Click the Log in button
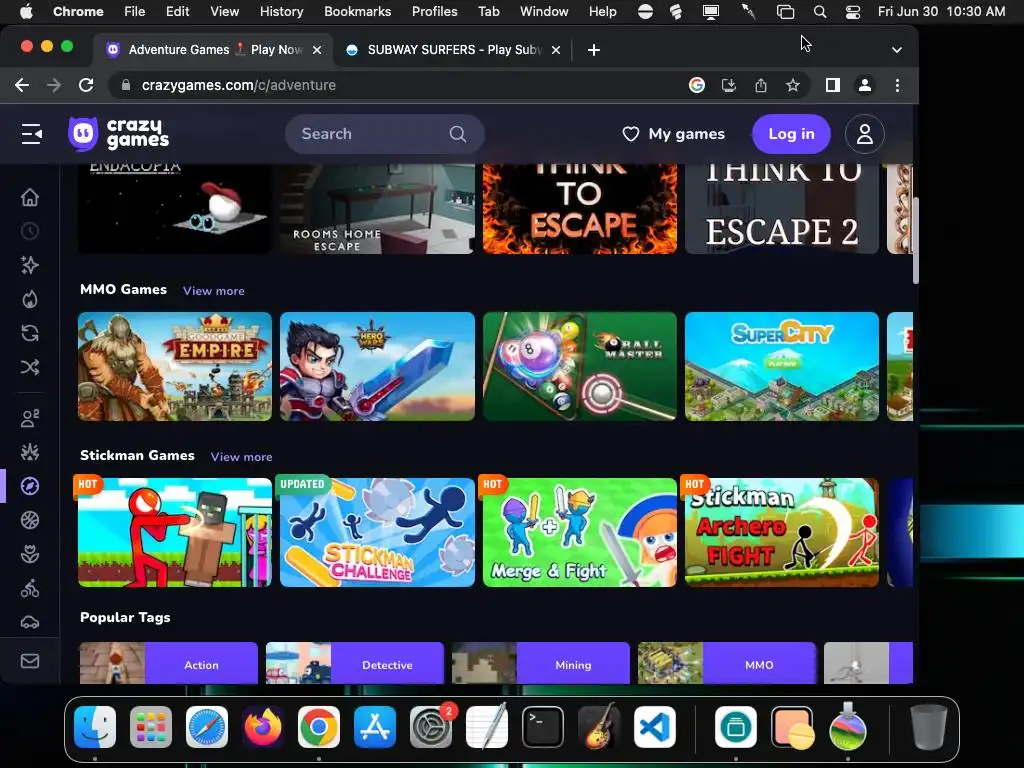The image size is (1024, 768). (792, 134)
